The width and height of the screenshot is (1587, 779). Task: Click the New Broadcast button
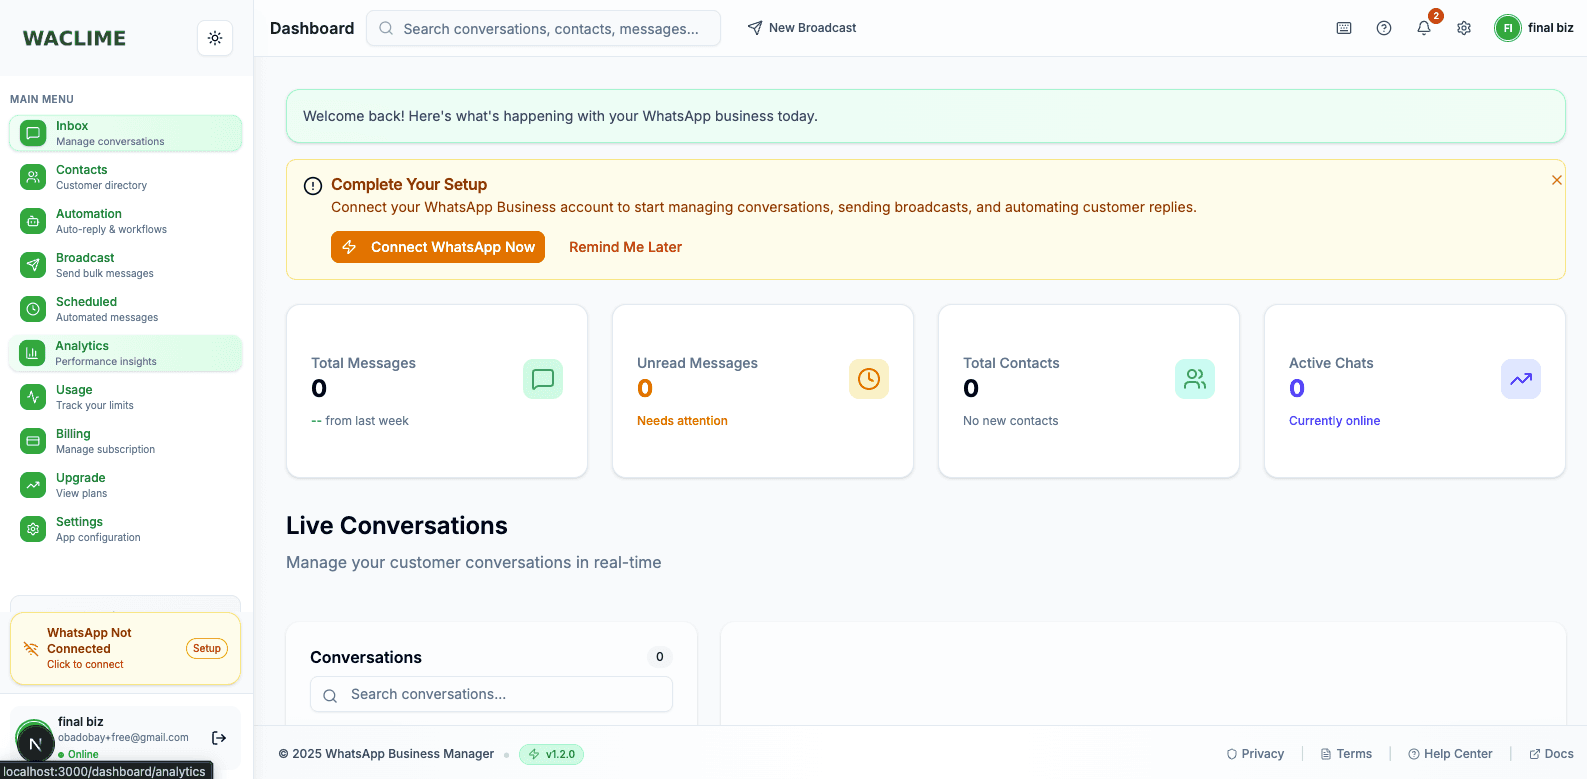click(x=802, y=28)
